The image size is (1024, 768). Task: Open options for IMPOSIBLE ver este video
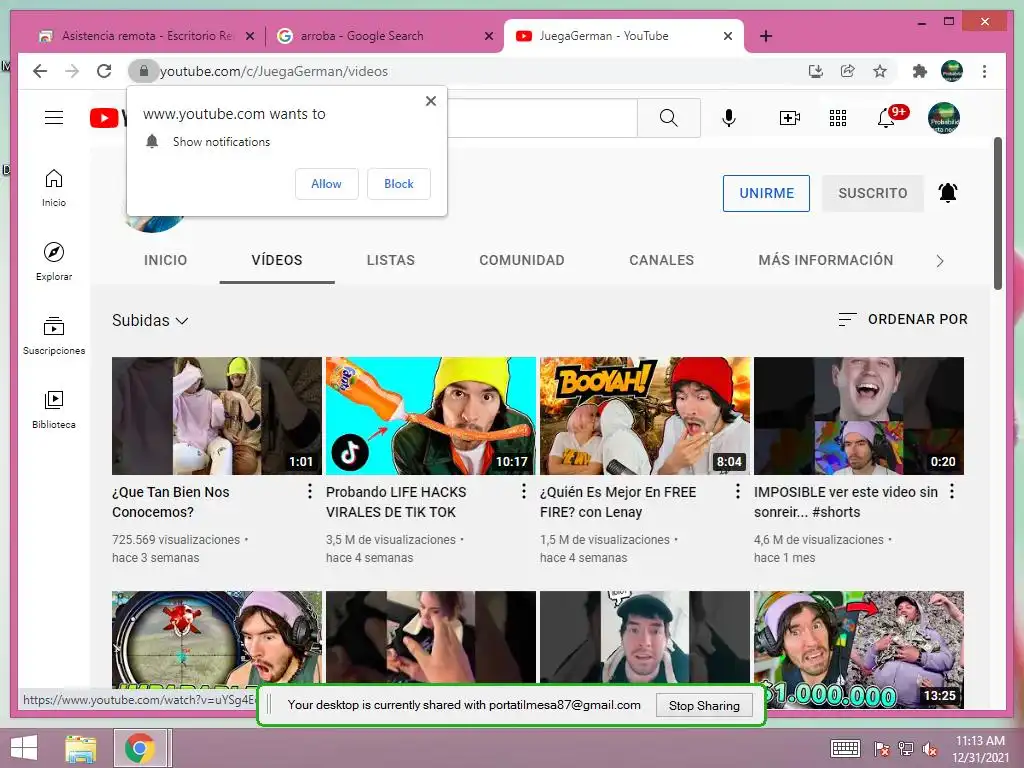point(952,491)
